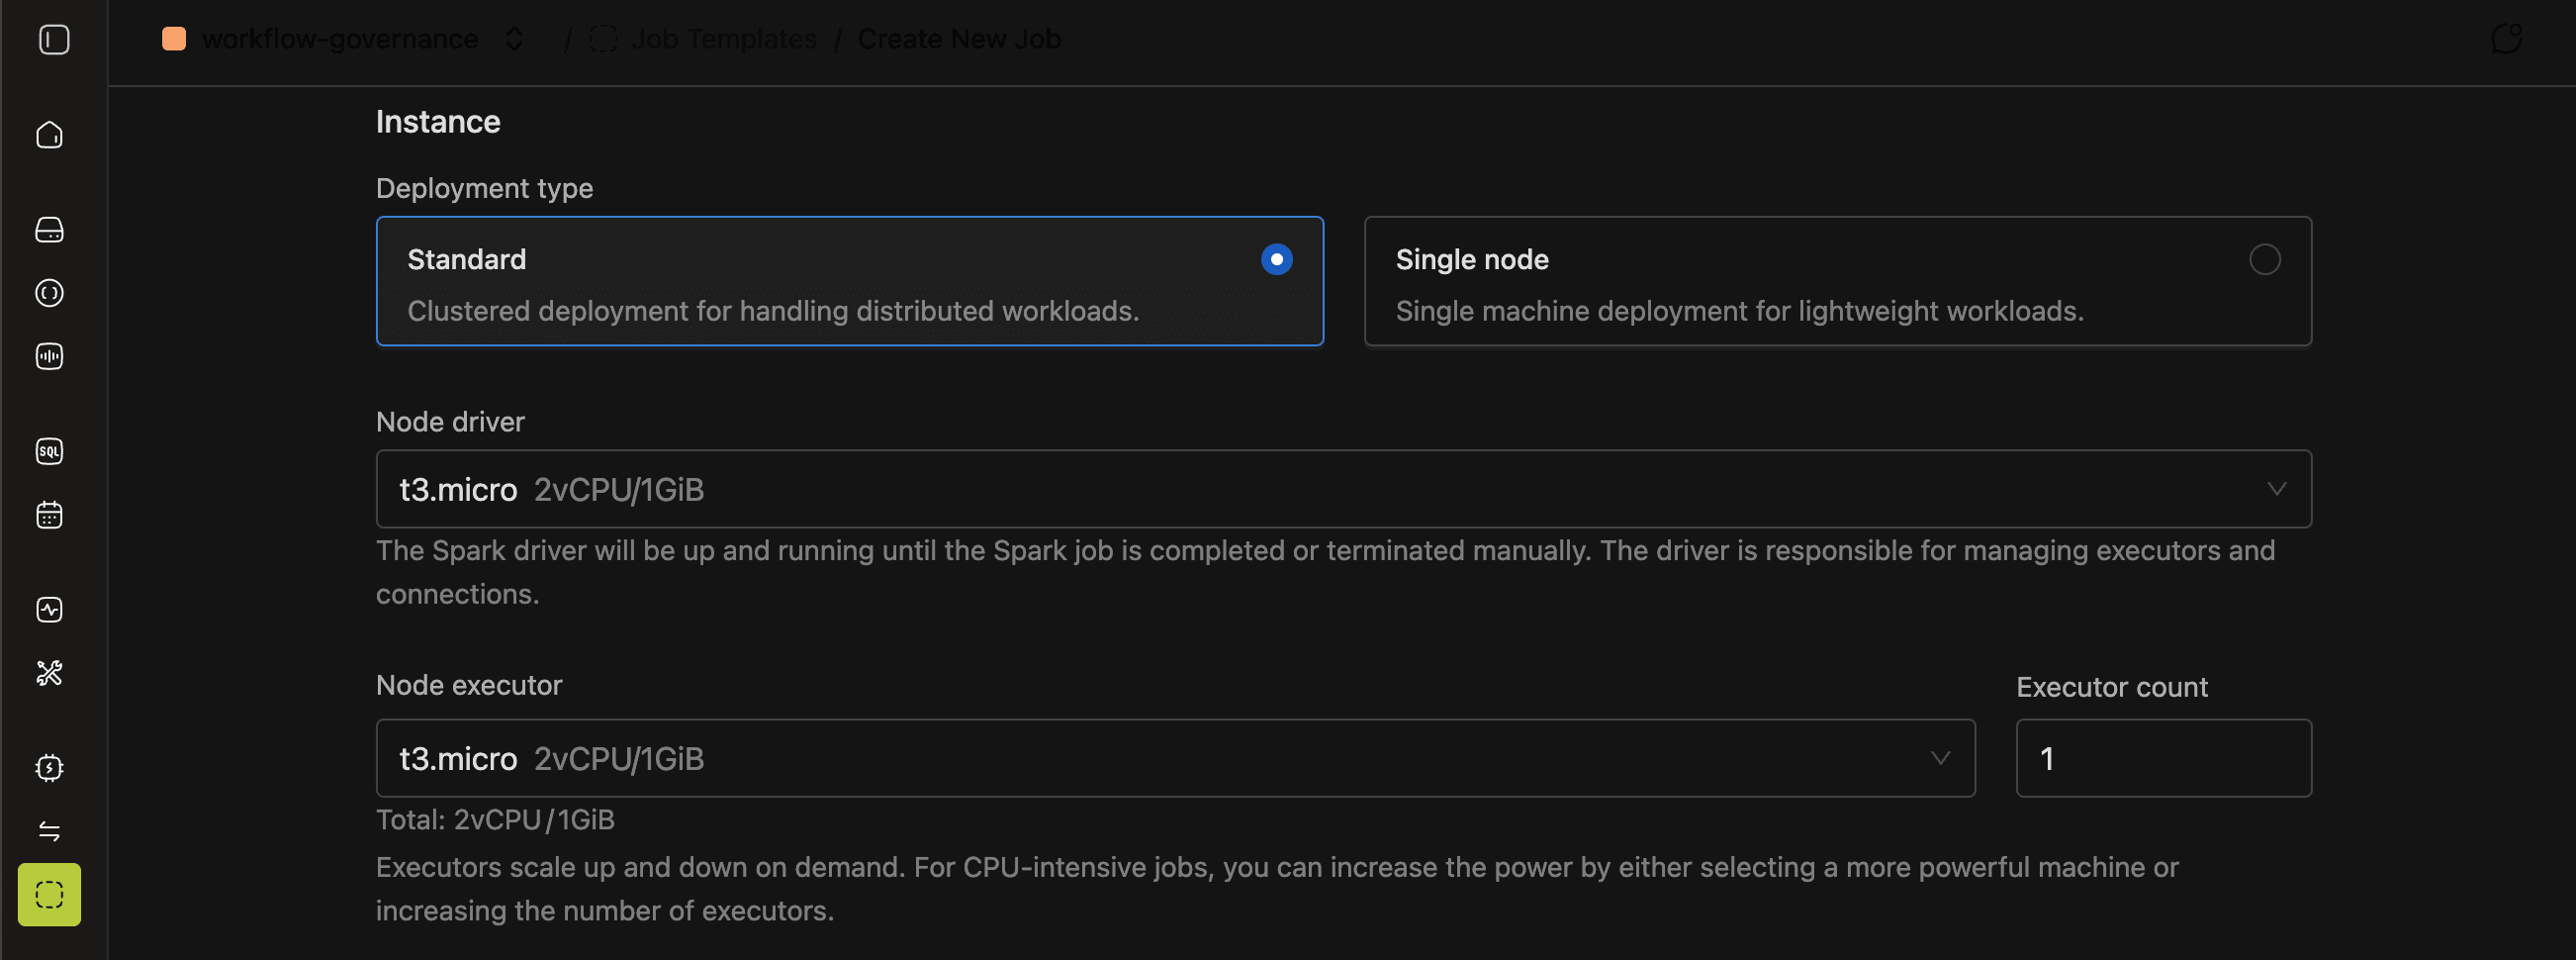The height and width of the screenshot is (960, 2576).
Task: Click the Node driver chevron arrow
Action: tap(2276, 489)
